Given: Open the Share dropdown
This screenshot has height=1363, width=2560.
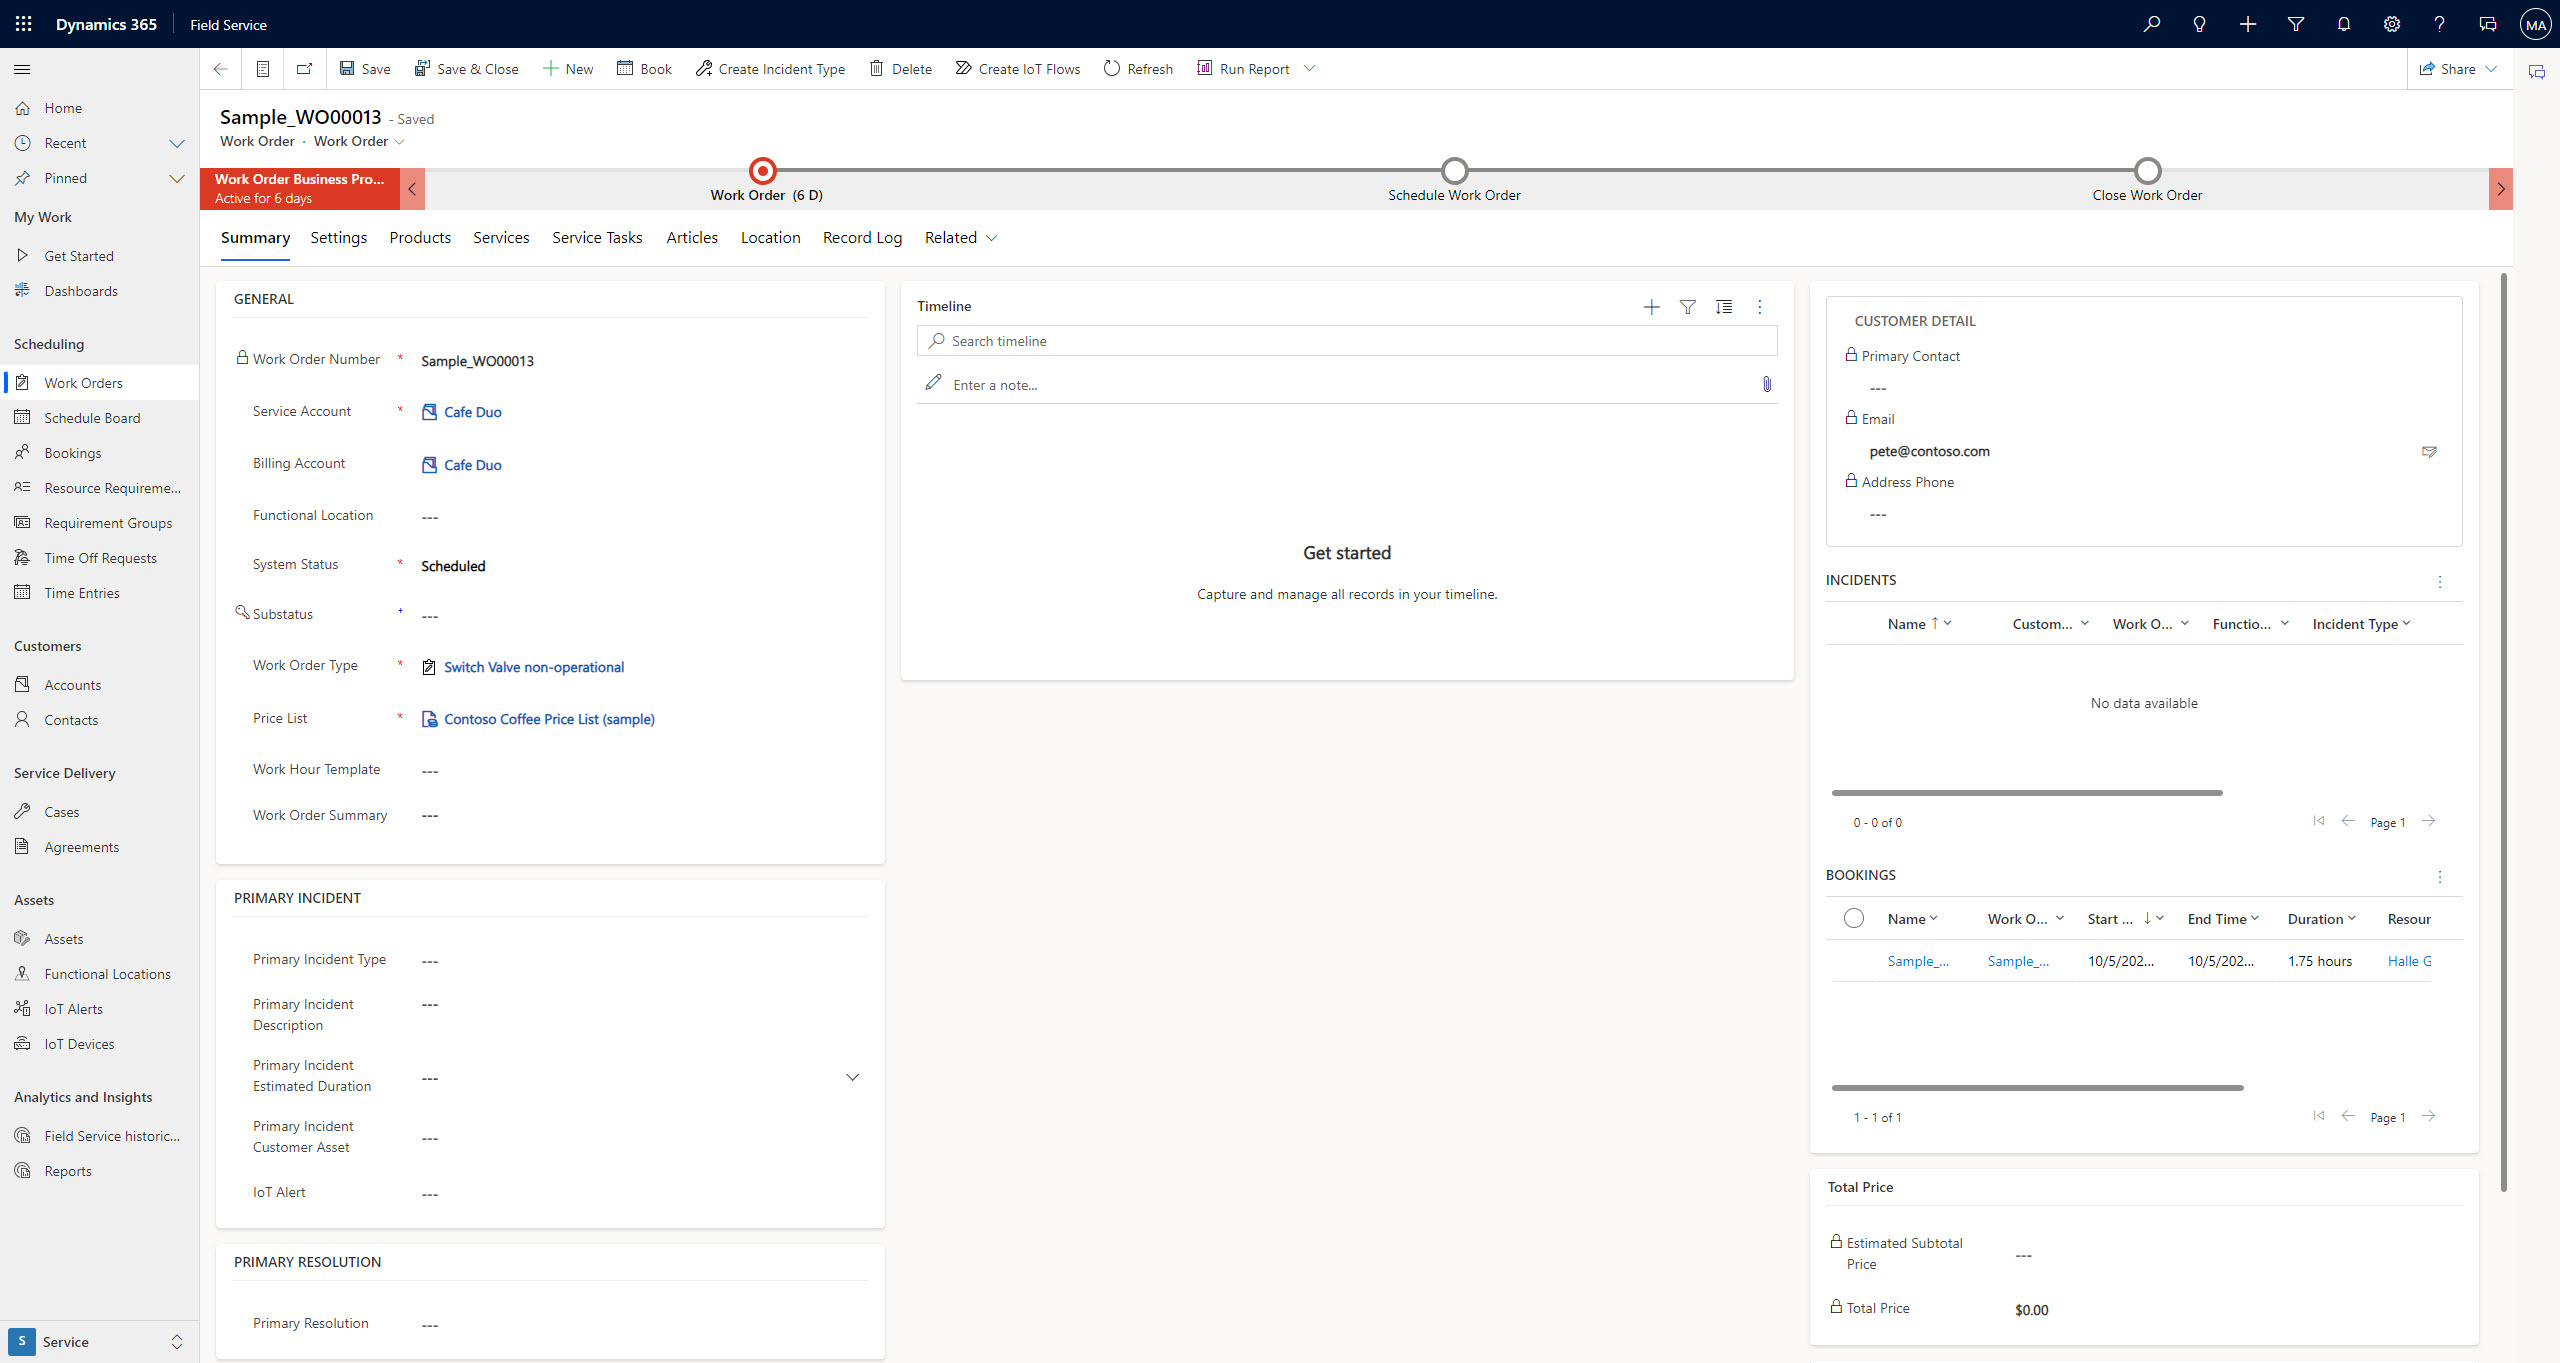Looking at the screenshot, I should tap(2457, 69).
